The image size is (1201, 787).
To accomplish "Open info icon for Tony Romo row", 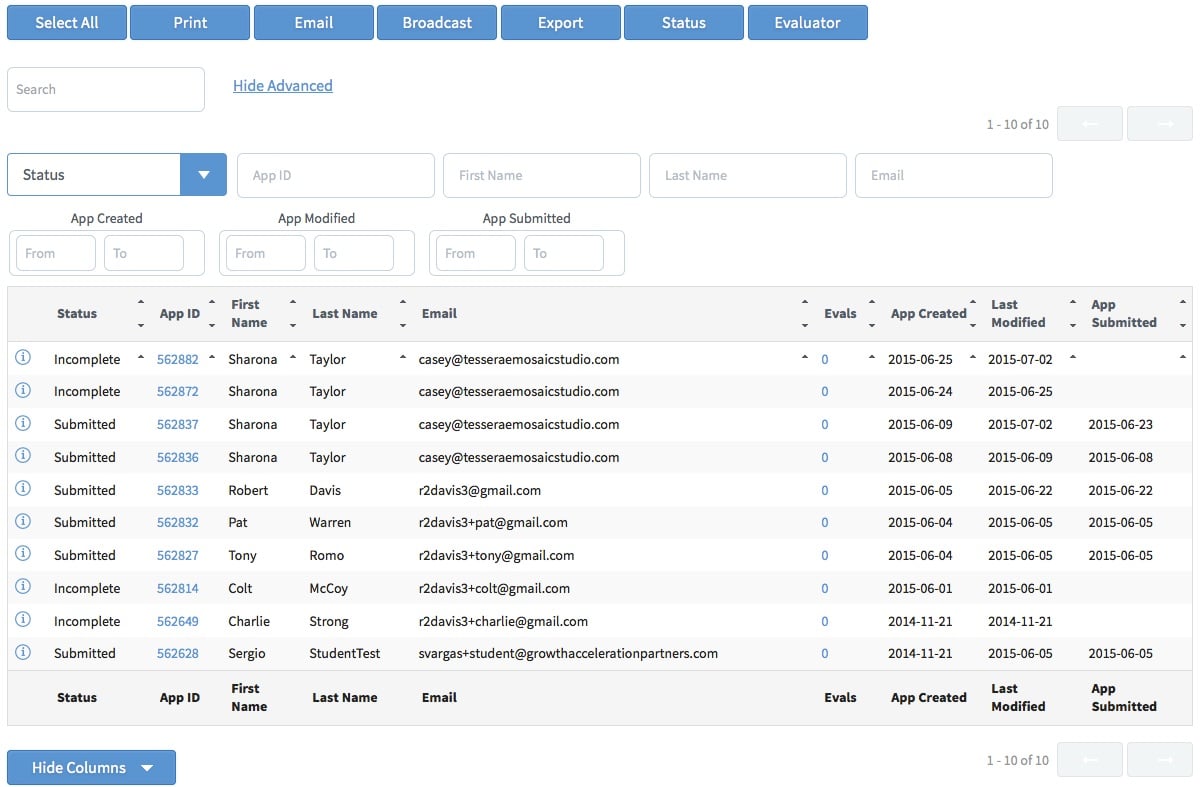I will [23, 554].
